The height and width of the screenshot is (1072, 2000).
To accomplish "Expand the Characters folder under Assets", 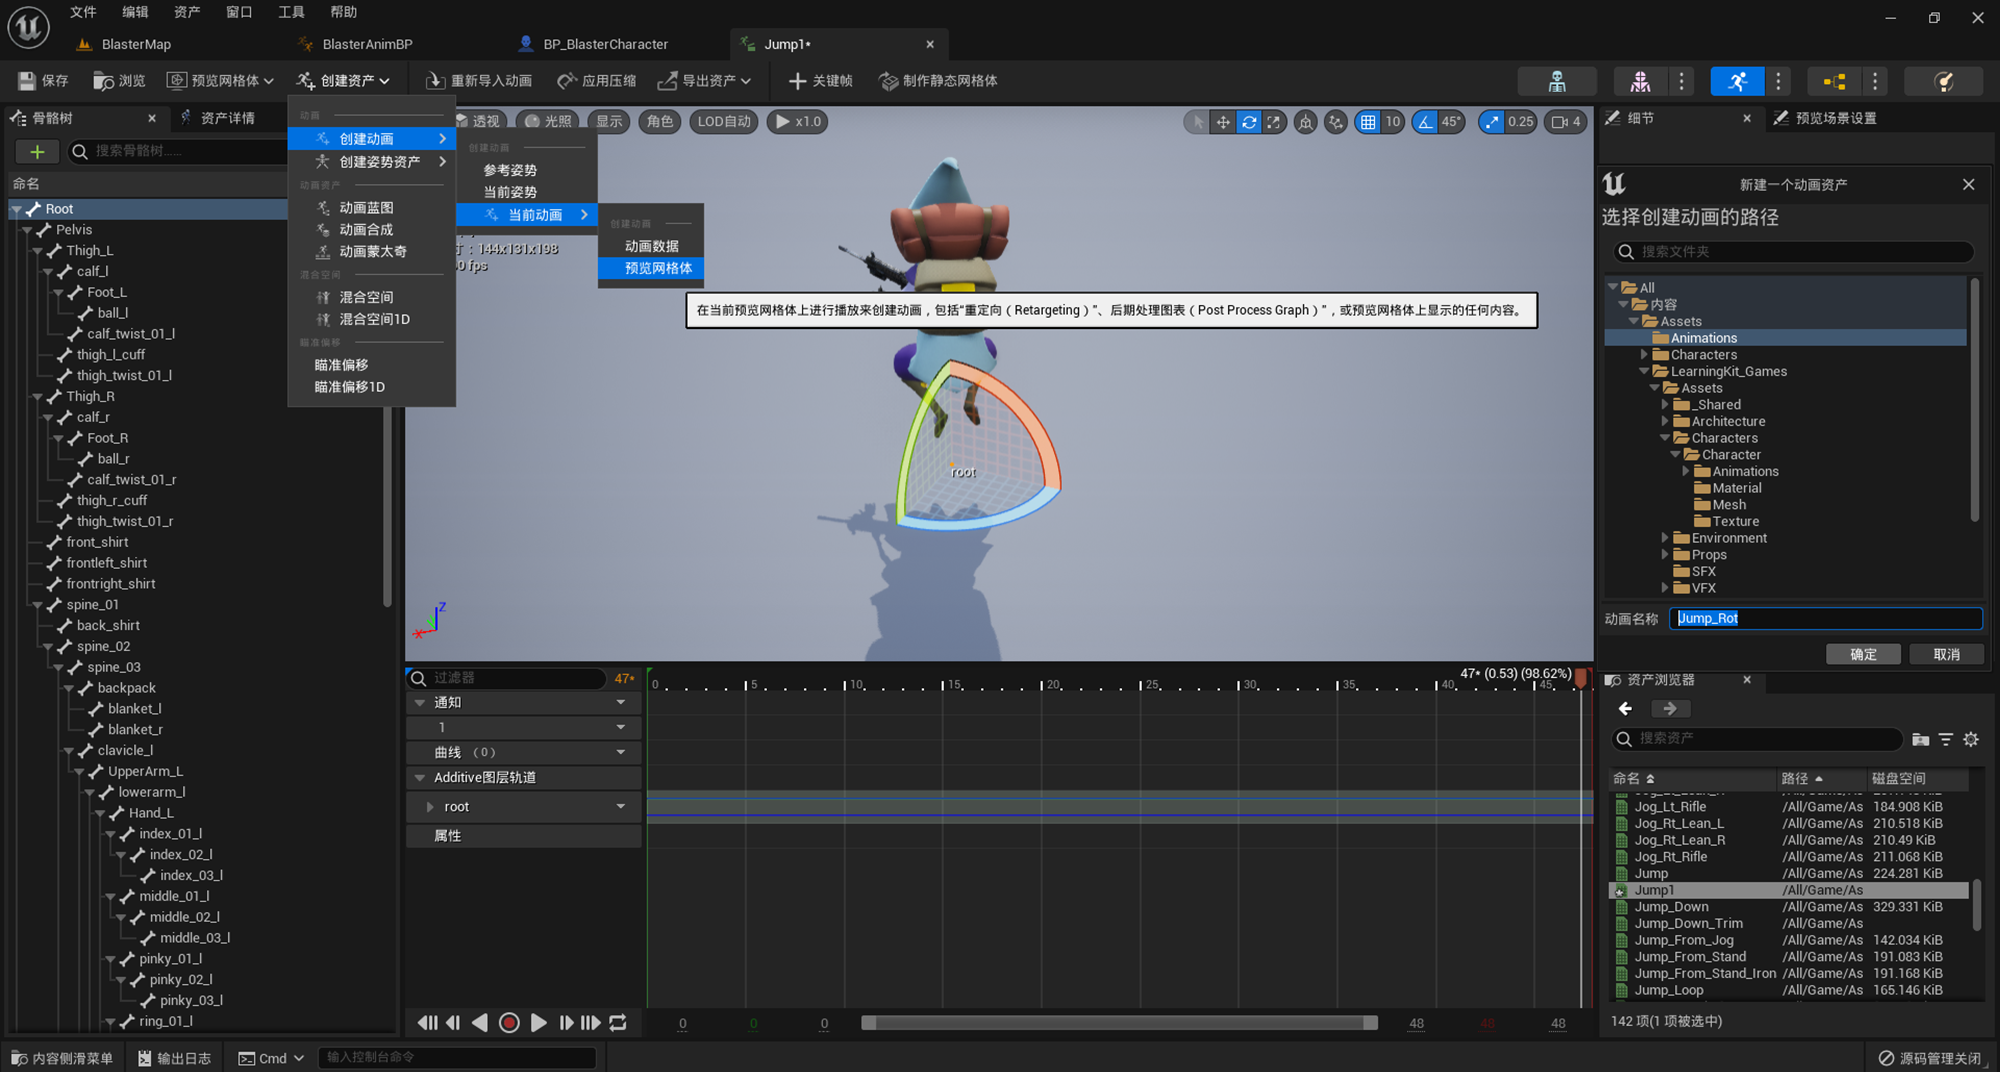I will click(x=1644, y=355).
